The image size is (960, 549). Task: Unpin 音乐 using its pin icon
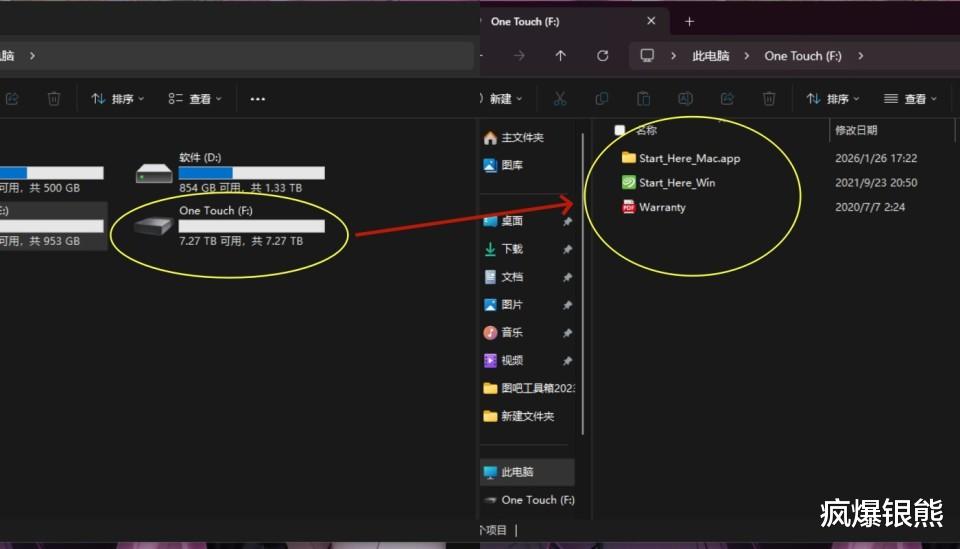point(568,333)
